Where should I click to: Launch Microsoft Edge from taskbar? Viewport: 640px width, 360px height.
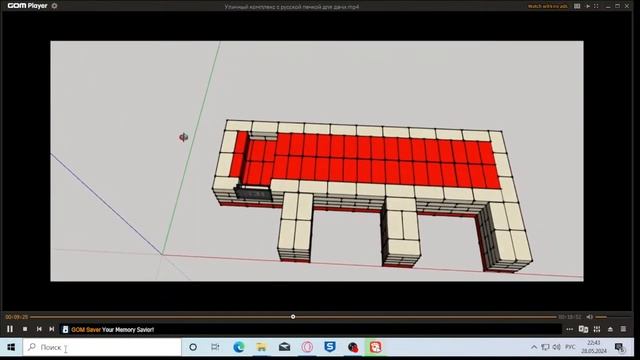238,347
